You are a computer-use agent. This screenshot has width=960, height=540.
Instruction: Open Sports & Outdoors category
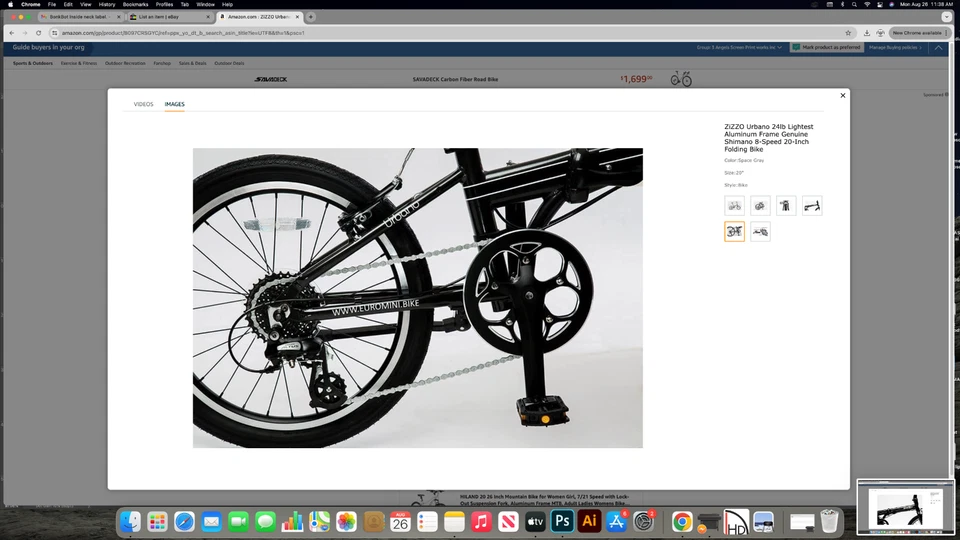tap(32, 63)
